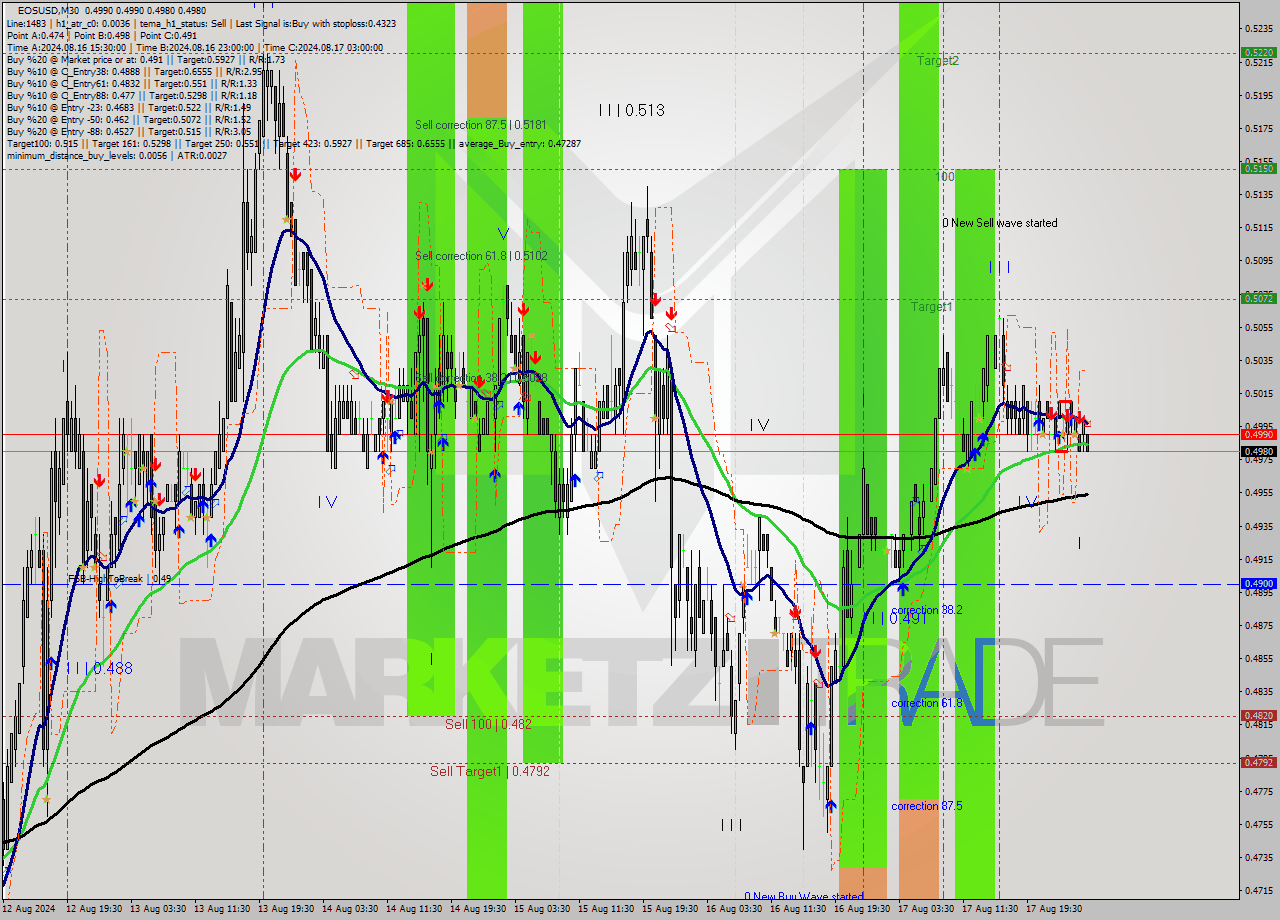Click the 0.5035 price axis value
1280x920 pixels.
1259,360
